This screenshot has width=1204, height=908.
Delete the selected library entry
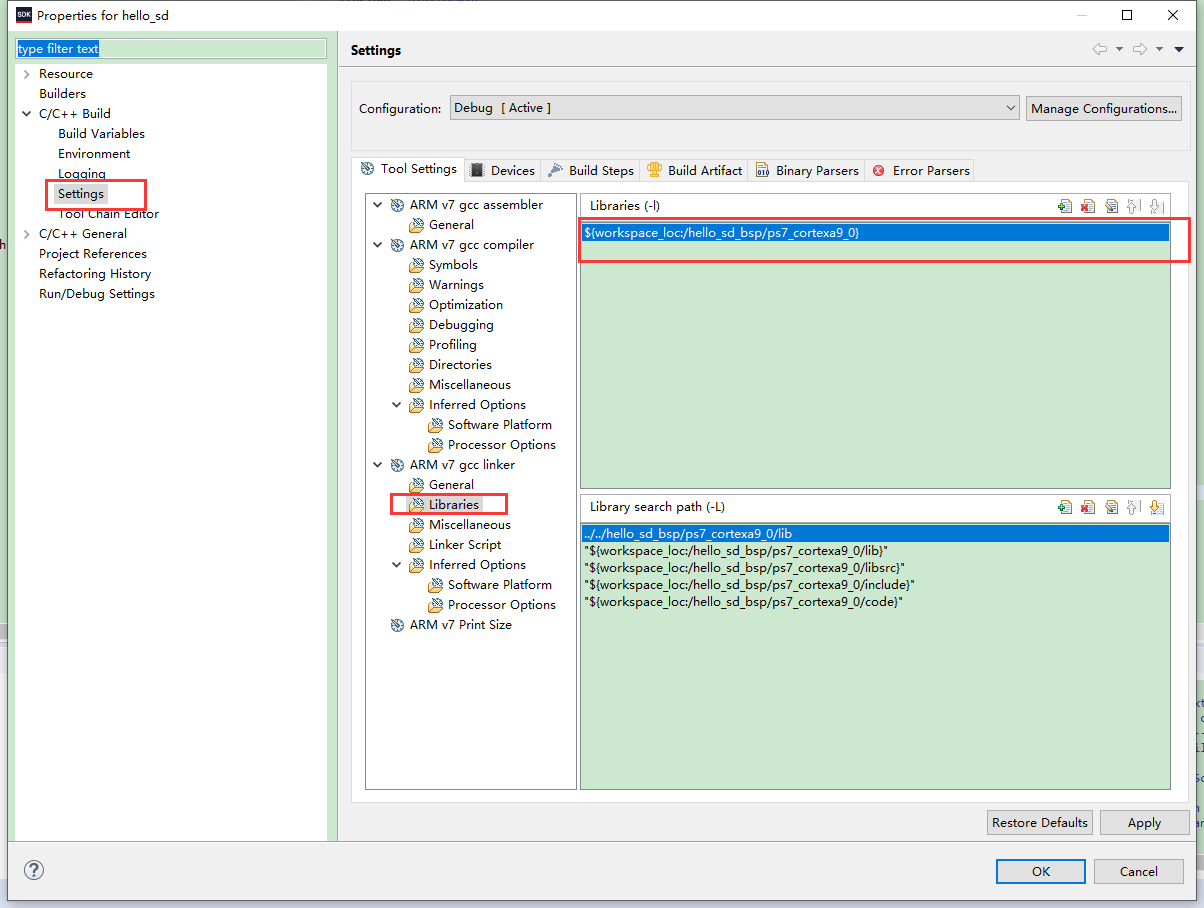1087,205
